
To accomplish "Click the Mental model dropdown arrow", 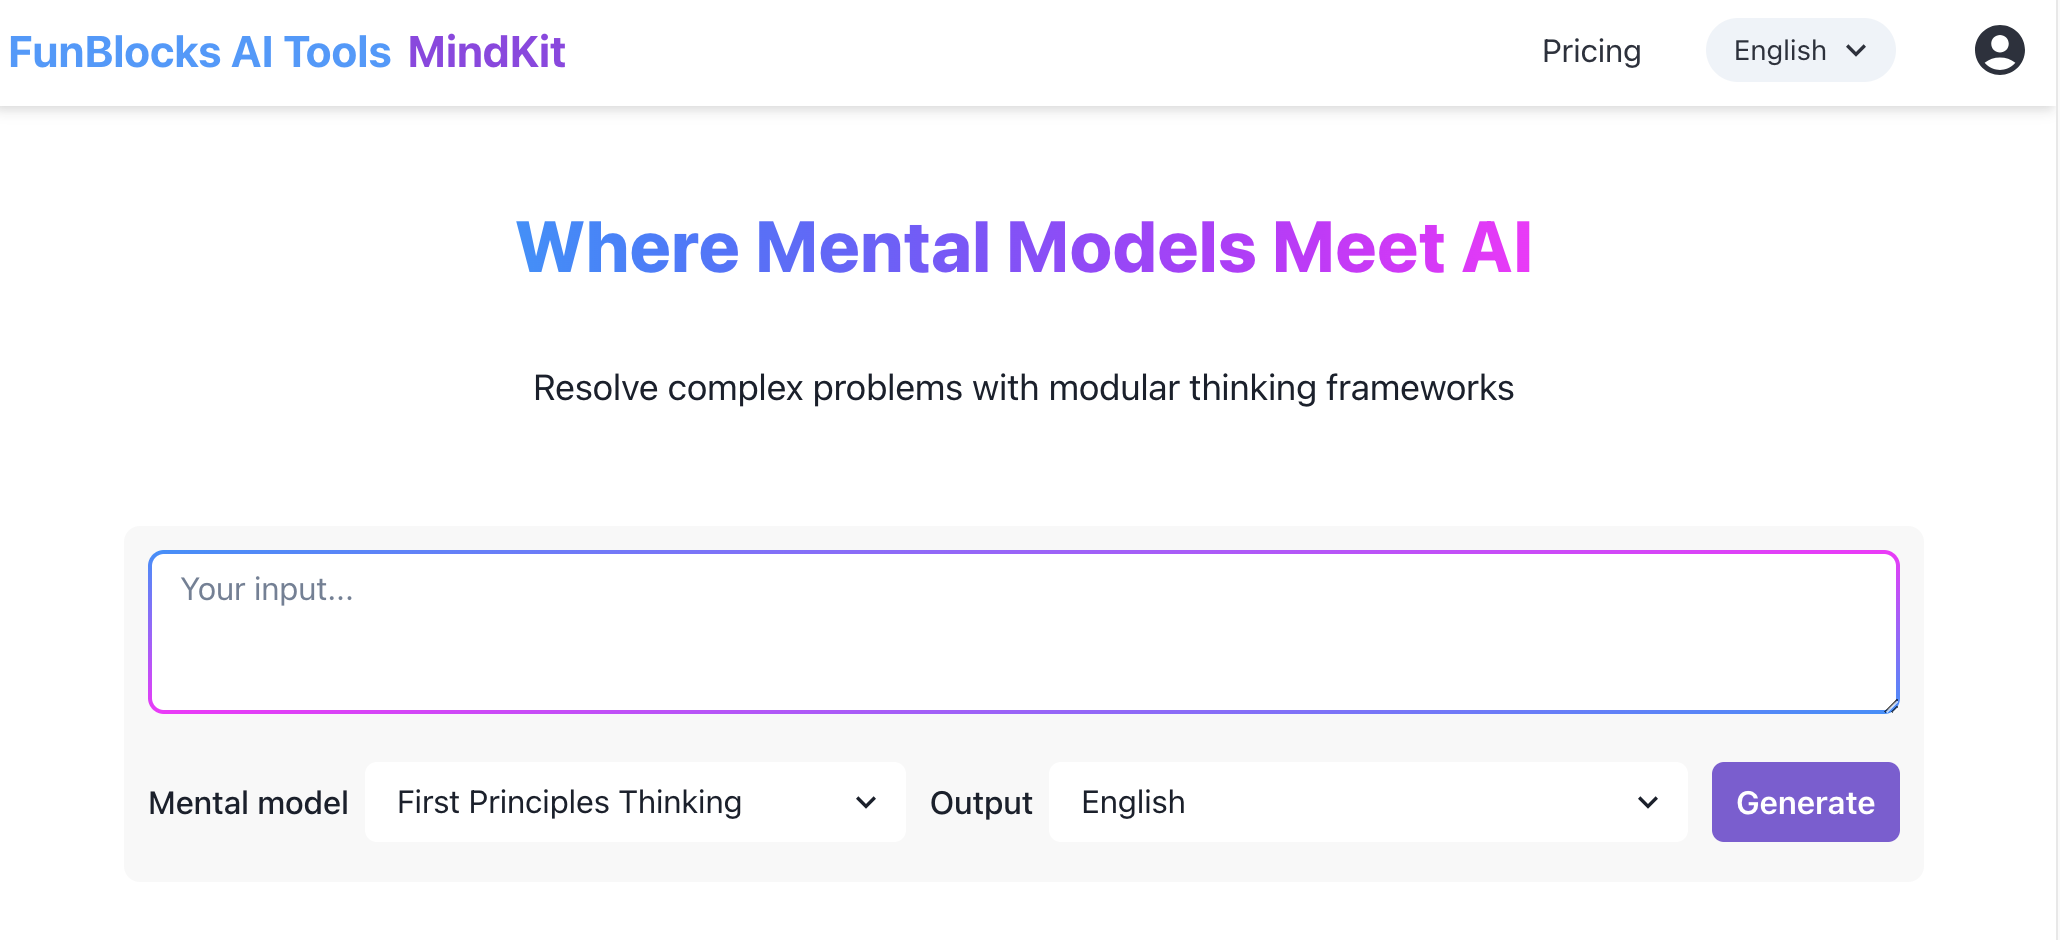I will click(866, 802).
